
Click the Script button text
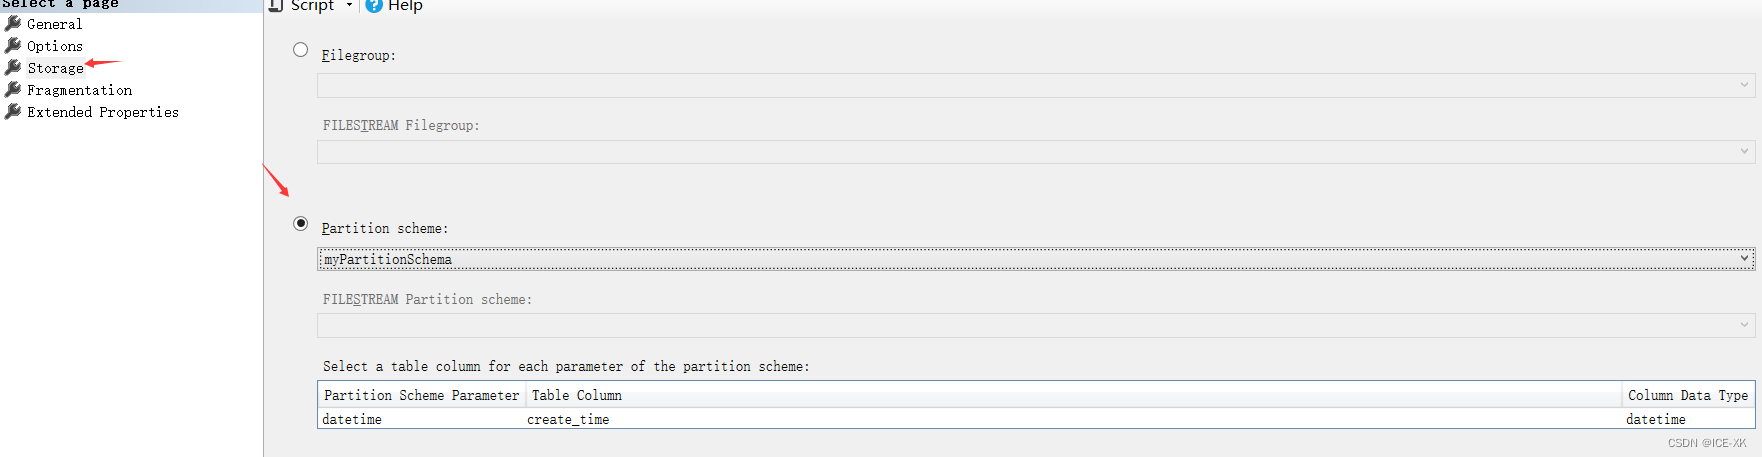(312, 6)
